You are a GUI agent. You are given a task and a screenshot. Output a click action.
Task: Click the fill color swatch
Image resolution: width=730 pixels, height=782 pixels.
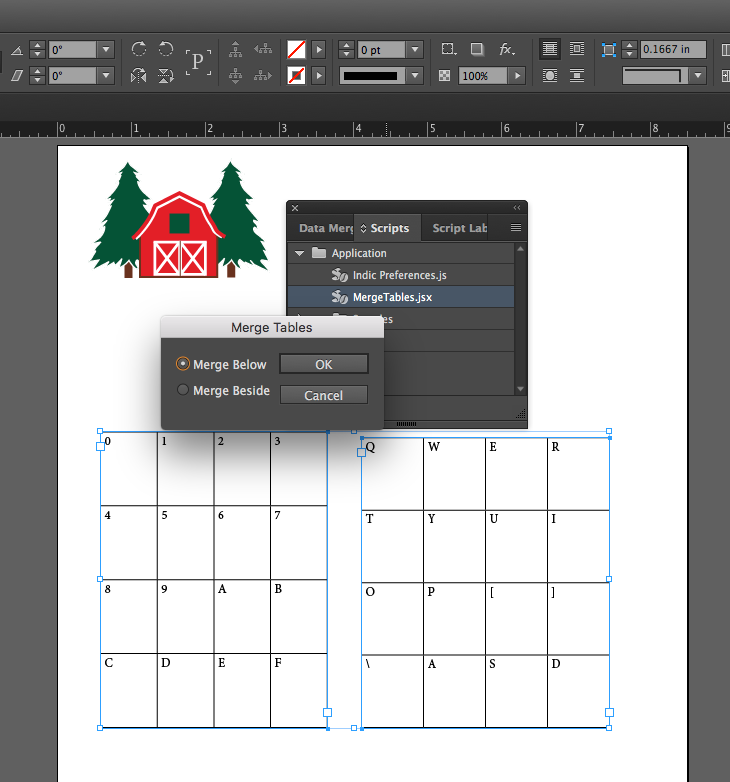tap(296, 49)
